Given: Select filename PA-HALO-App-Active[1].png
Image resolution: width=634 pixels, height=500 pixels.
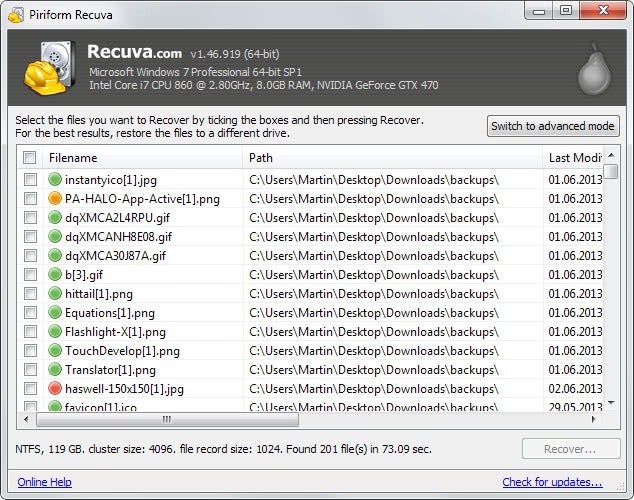Looking at the screenshot, I should [x=142, y=198].
